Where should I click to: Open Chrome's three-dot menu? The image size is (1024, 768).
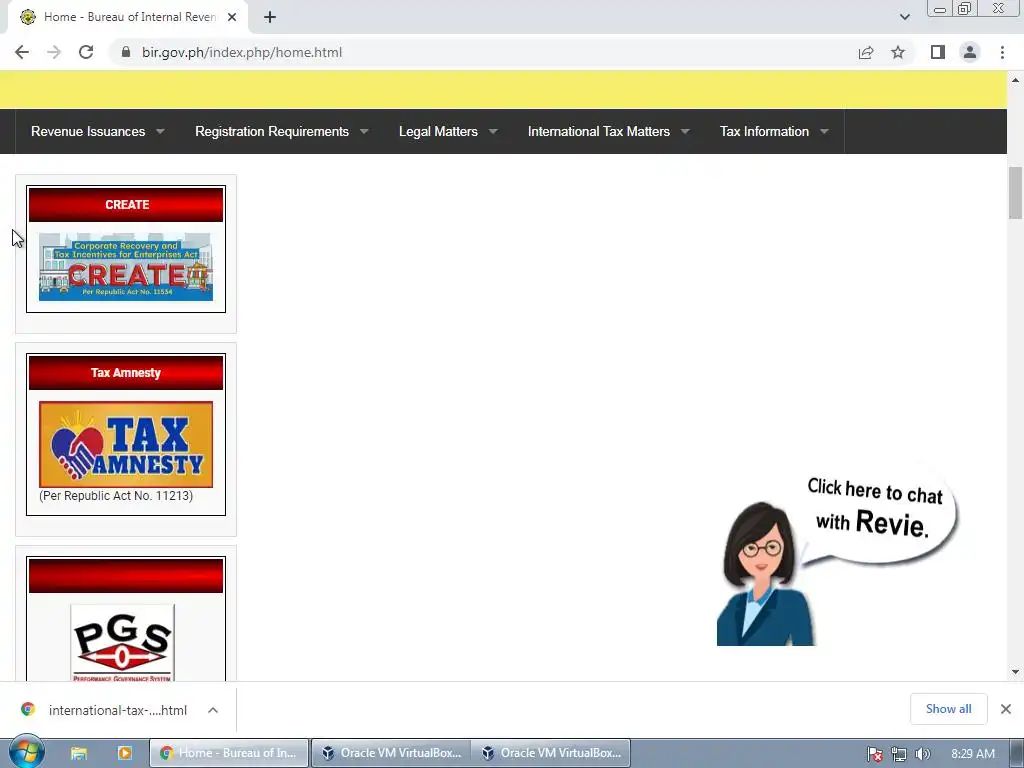click(x=1002, y=52)
